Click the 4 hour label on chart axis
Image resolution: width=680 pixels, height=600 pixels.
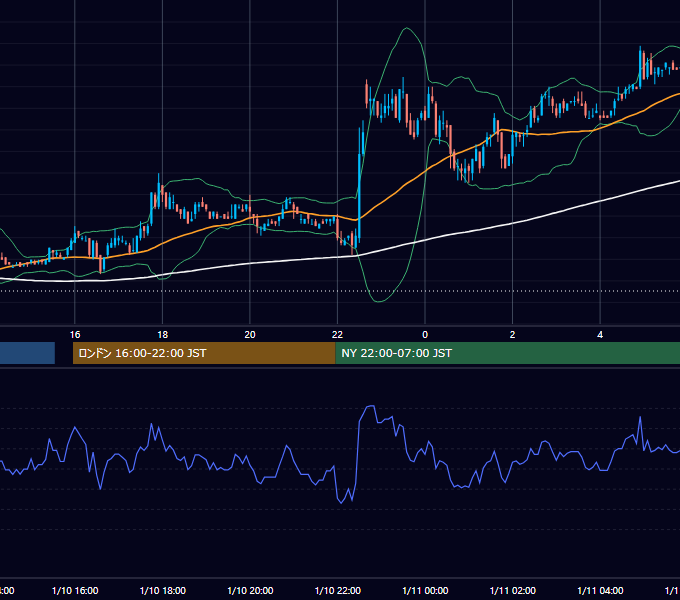(x=600, y=335)
